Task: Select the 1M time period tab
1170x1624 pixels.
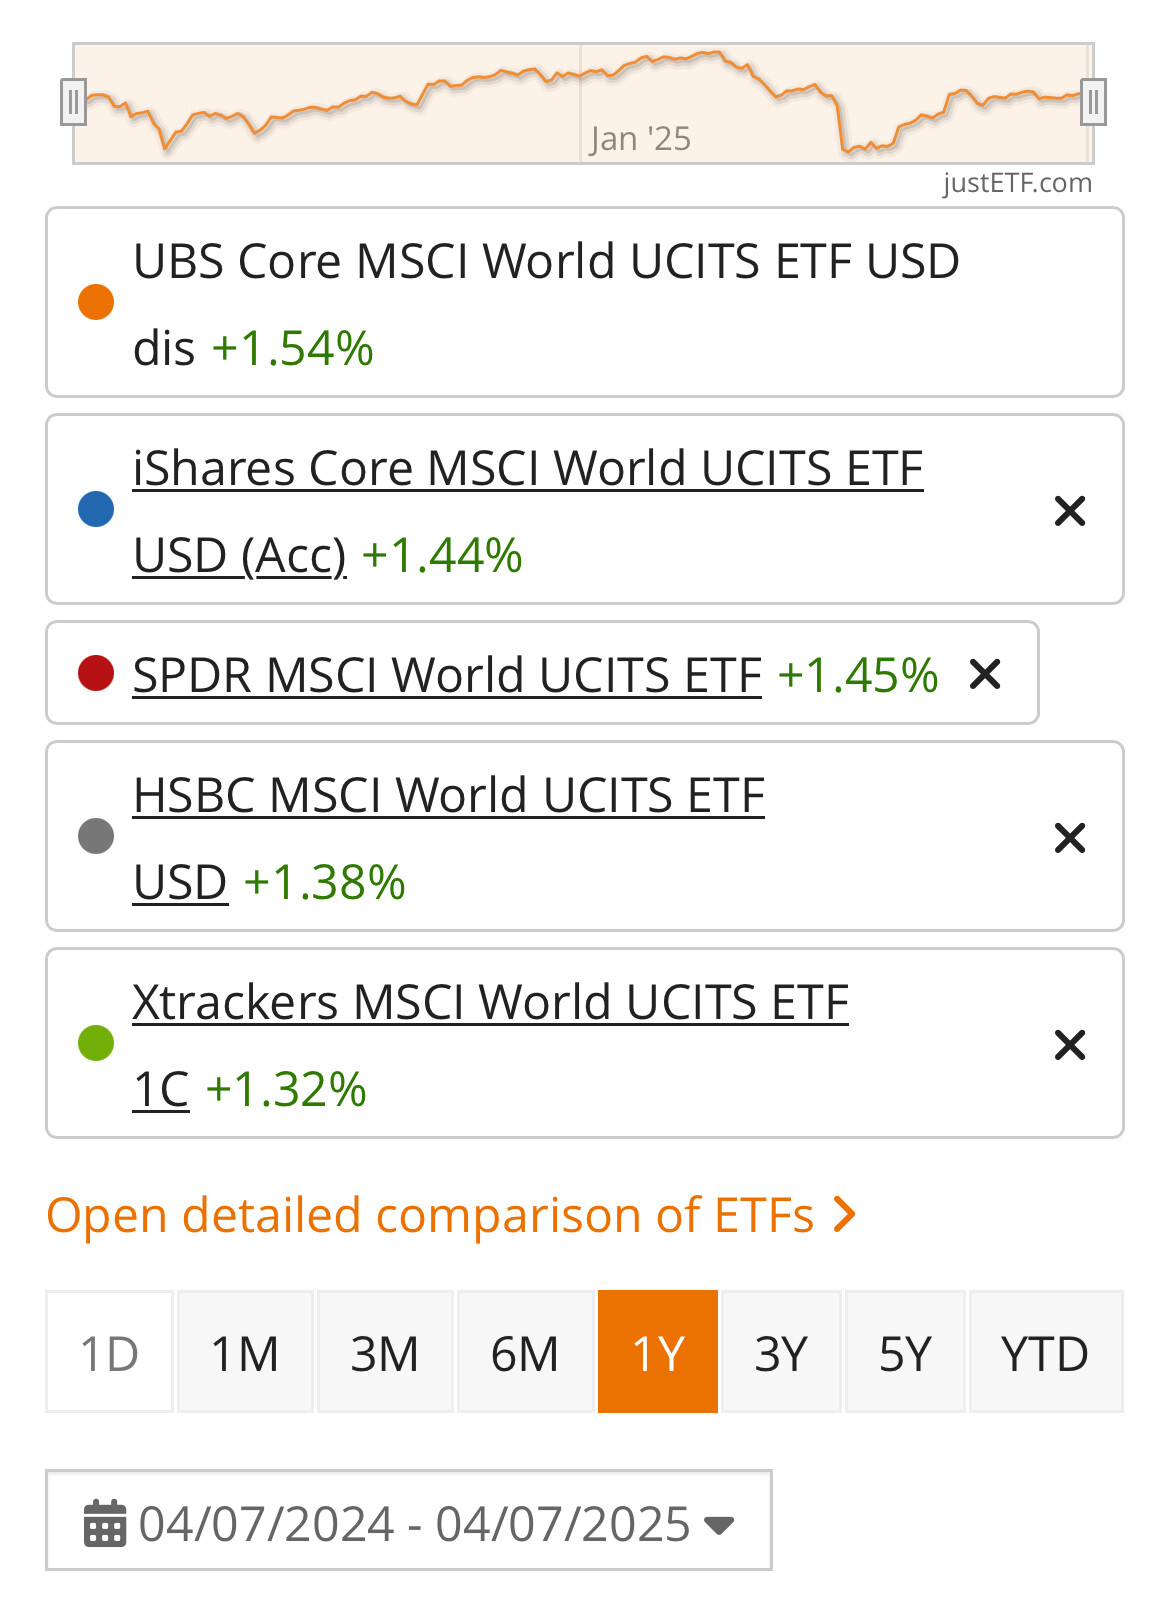Action: pos(245,1353)
